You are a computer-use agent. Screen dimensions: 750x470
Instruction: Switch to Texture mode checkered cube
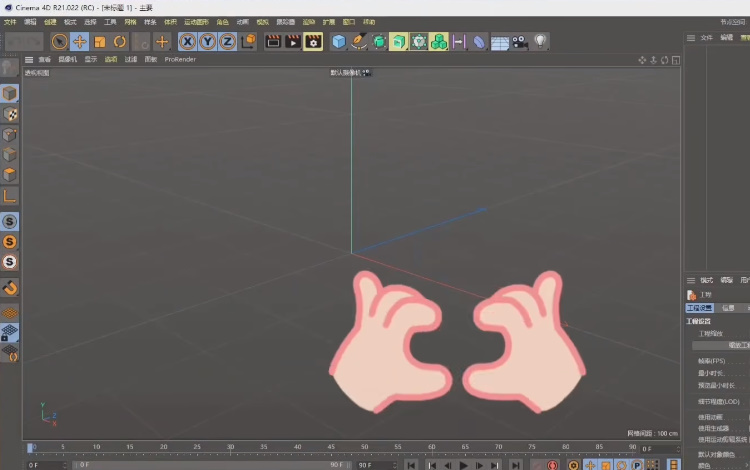tap(10, 114)
